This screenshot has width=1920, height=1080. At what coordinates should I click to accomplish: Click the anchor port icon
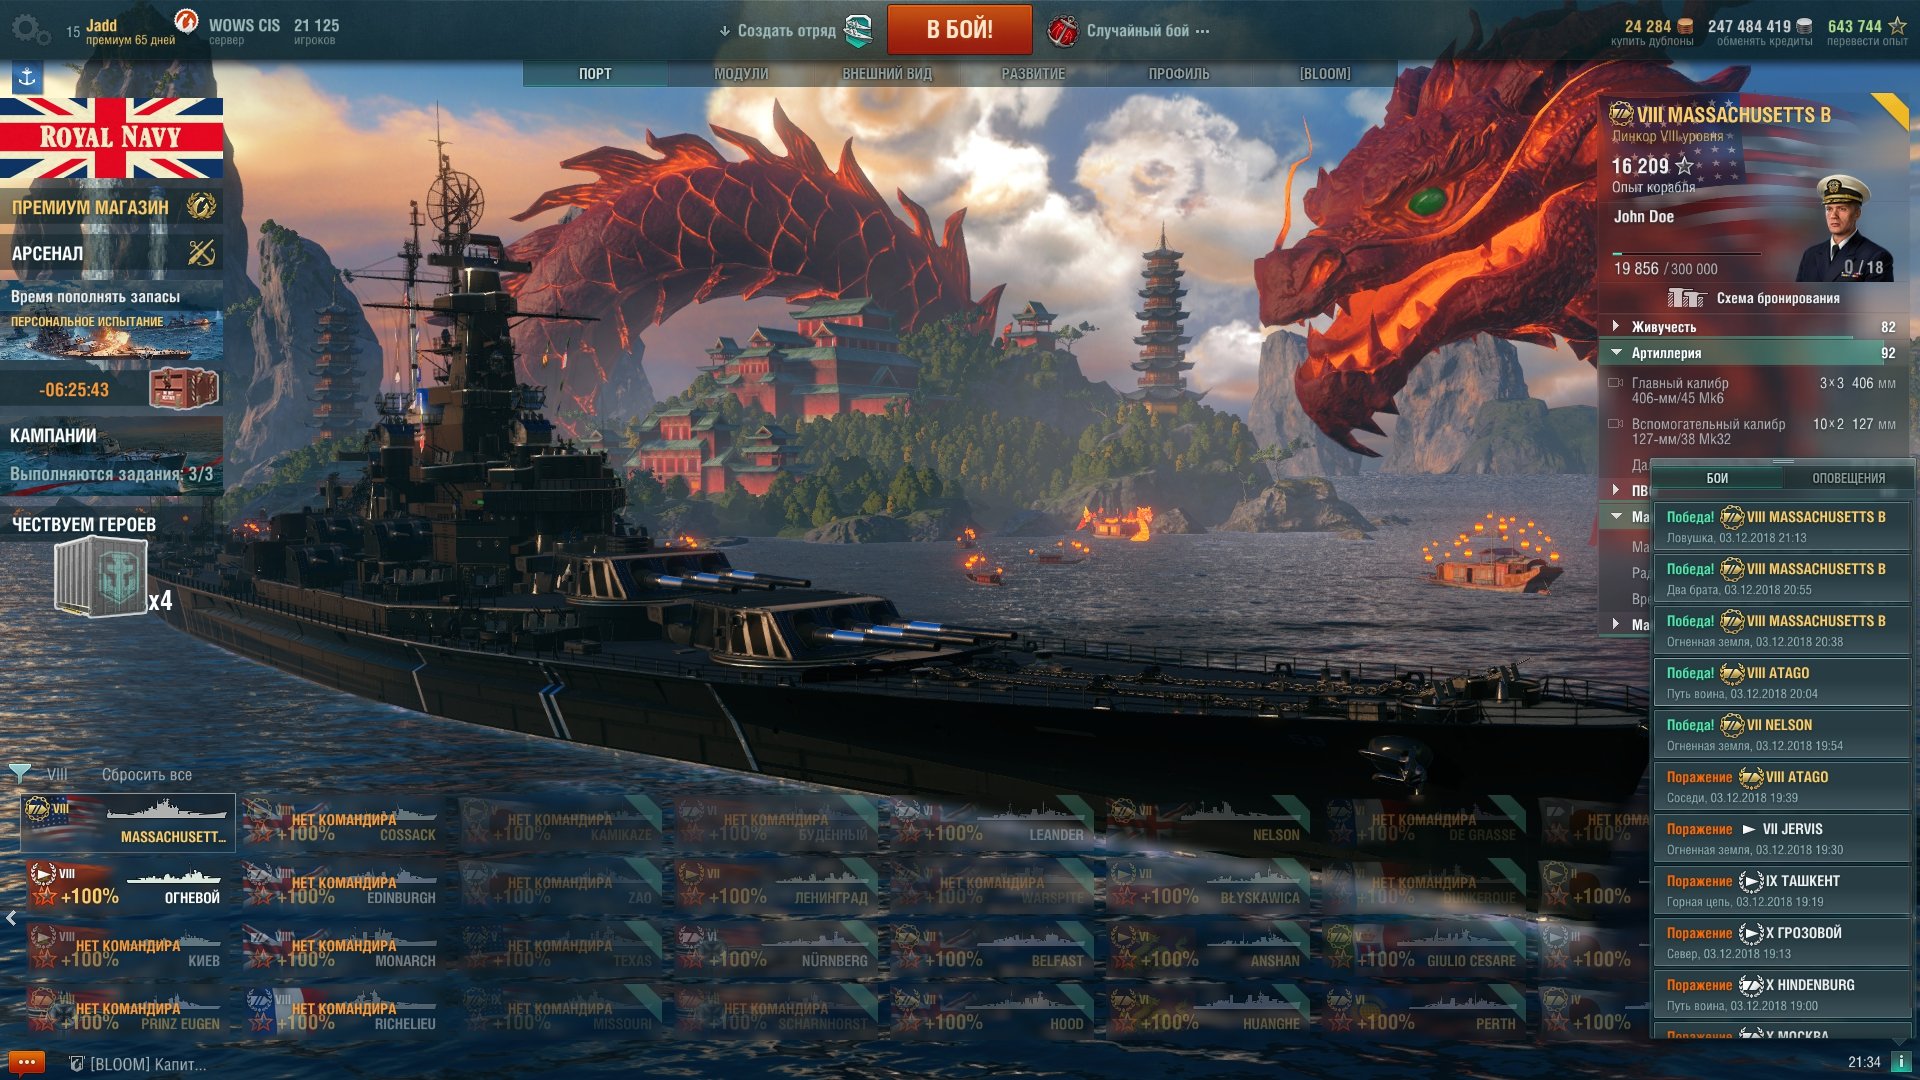pos(27,76)
